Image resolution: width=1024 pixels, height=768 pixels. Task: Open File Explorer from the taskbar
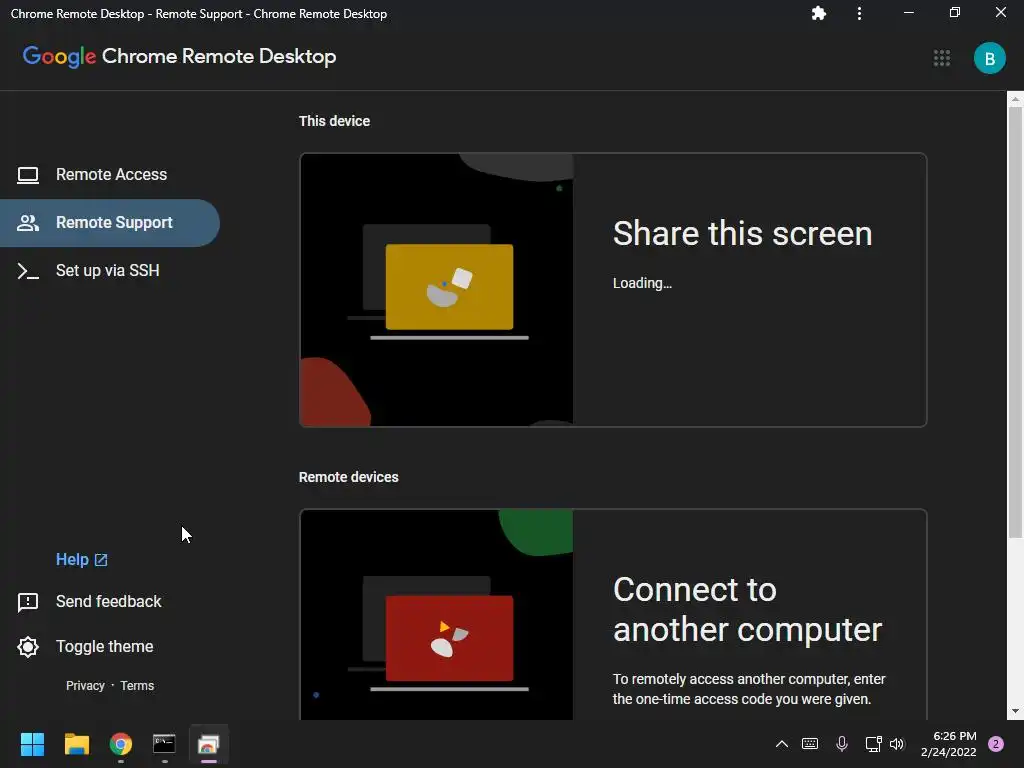click(x=76, y=744)
